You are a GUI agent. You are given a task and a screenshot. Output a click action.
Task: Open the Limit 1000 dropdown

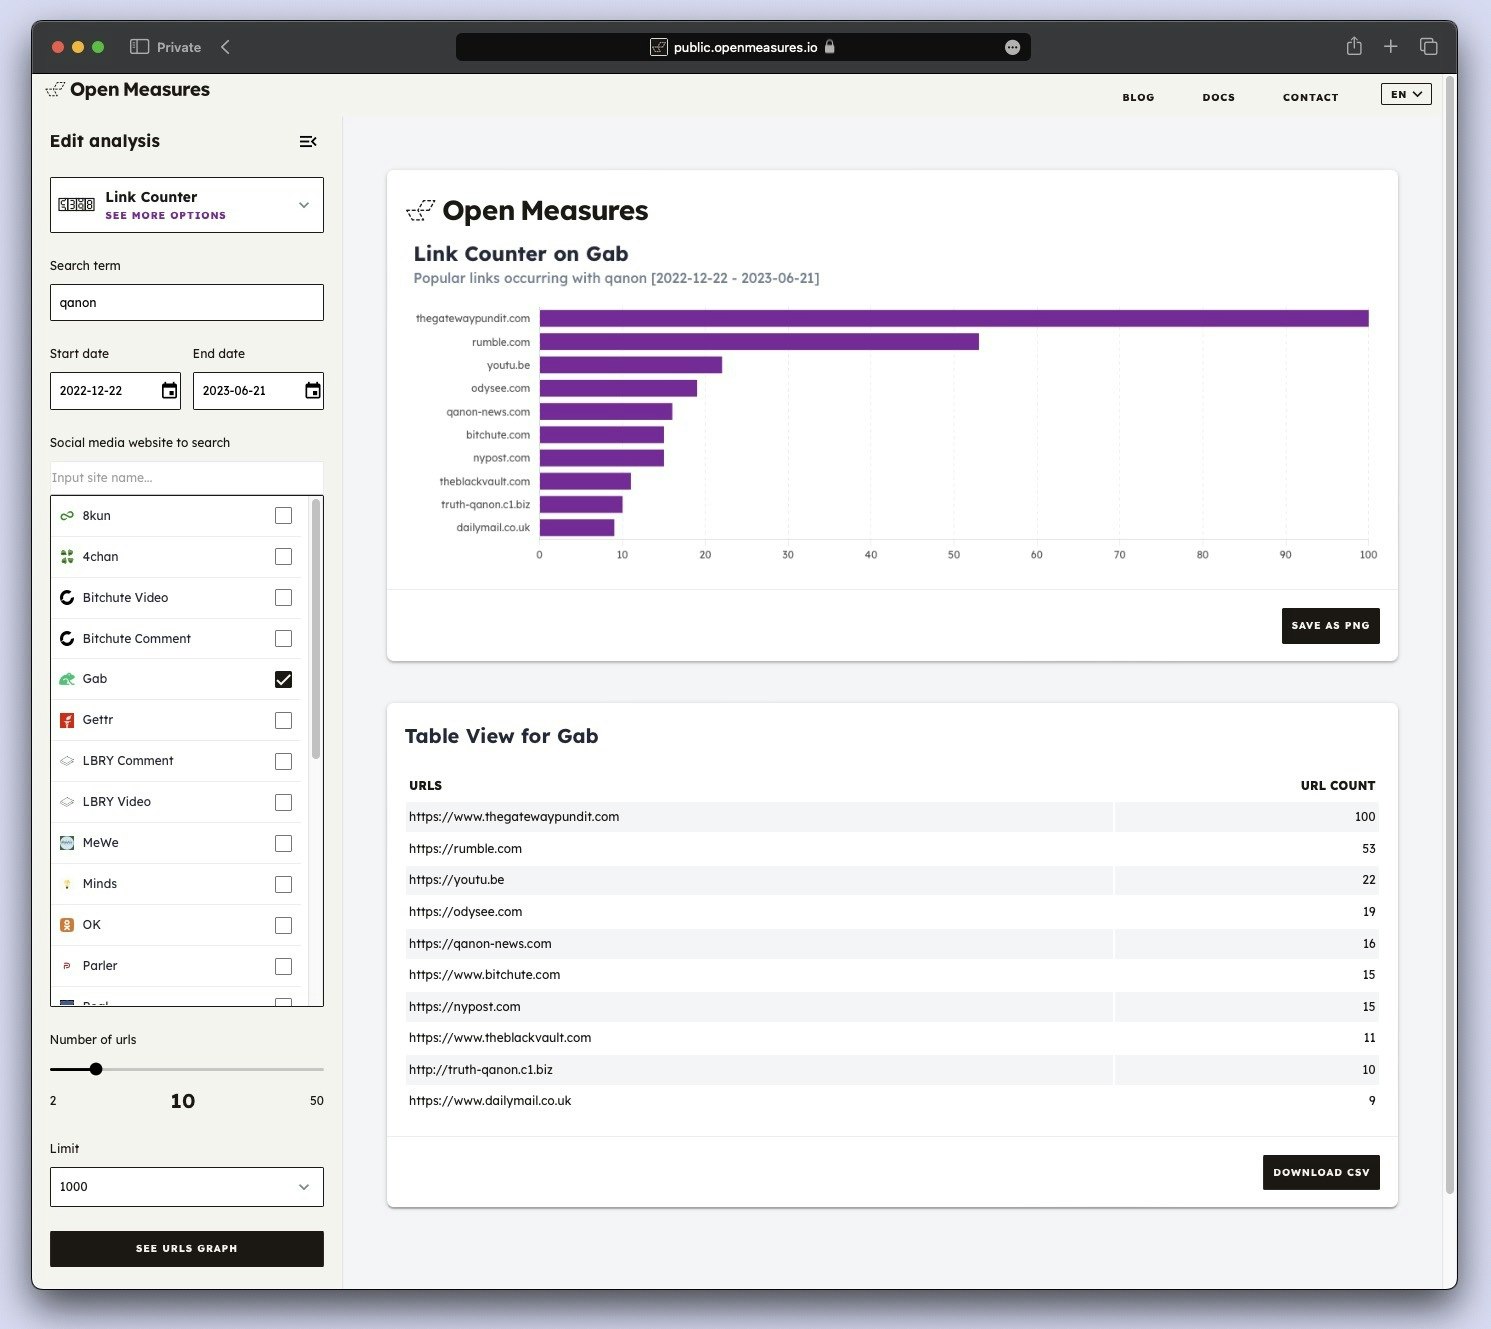point(187,1187)
